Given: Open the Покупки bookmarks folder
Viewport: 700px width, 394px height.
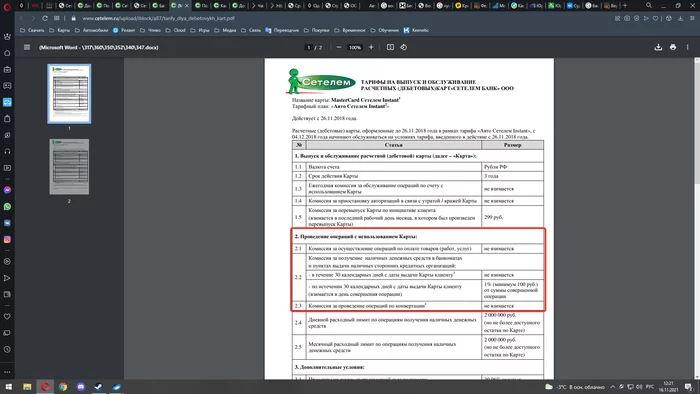Looking at the screenshot, I should click(317, 30).
